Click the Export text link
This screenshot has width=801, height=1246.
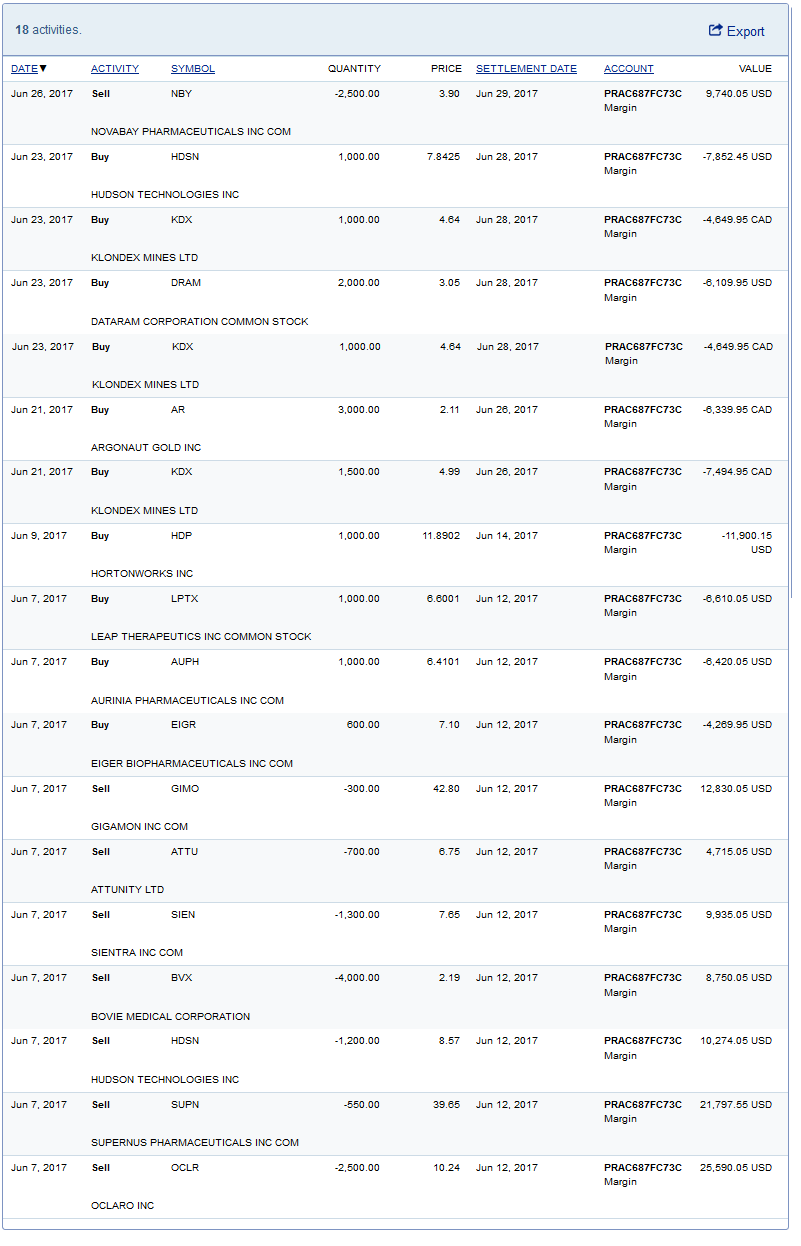(745, 31)
